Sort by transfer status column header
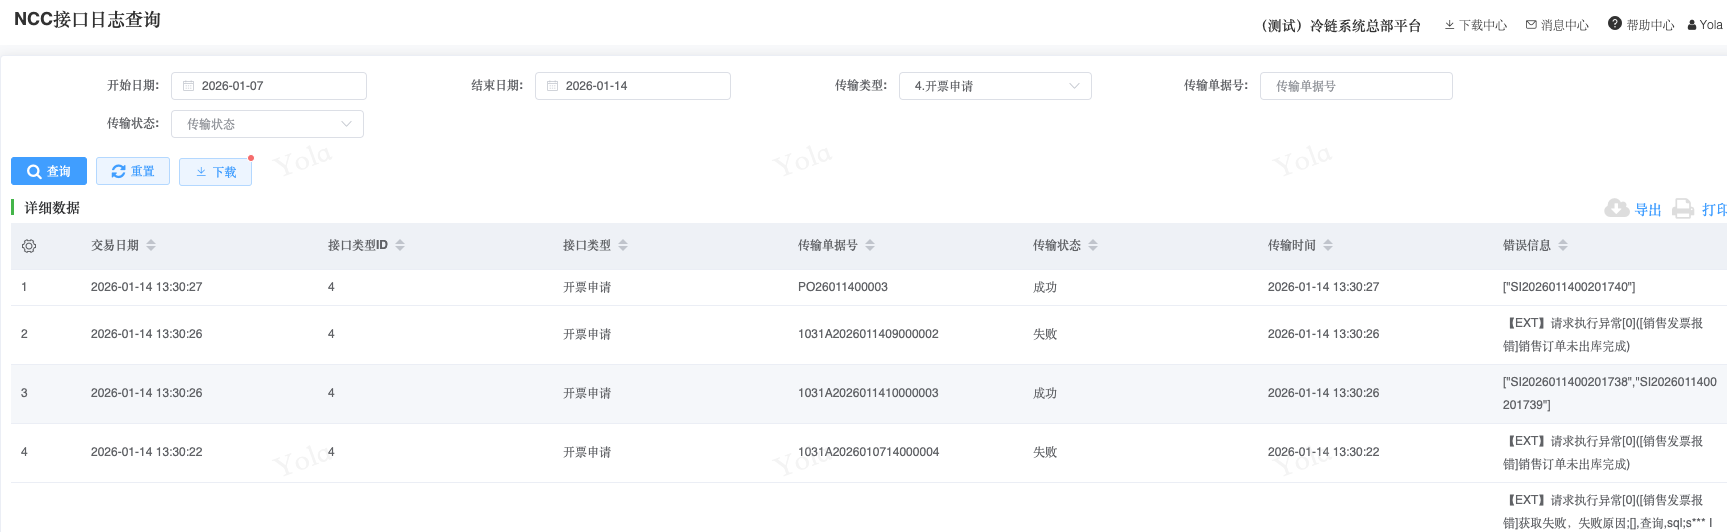This screenshot has width=1727, height=532. (1093, 245)
